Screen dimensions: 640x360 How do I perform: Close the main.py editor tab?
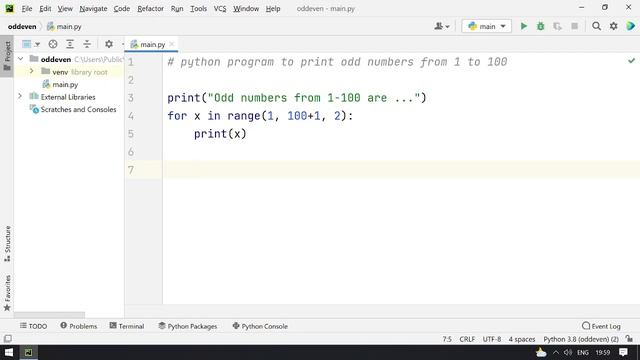[171, 44]
